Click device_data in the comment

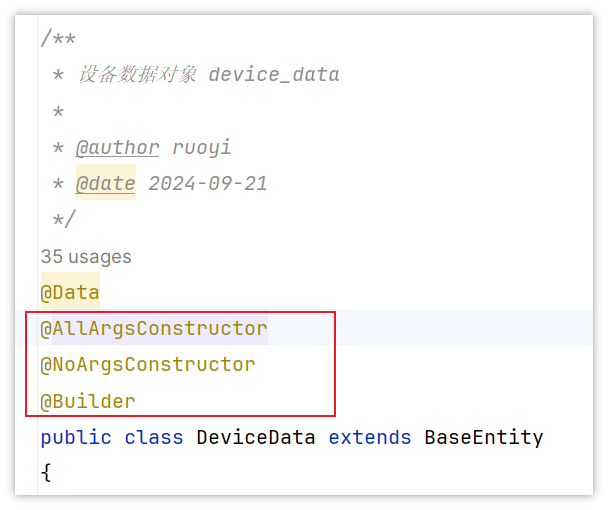274,74
